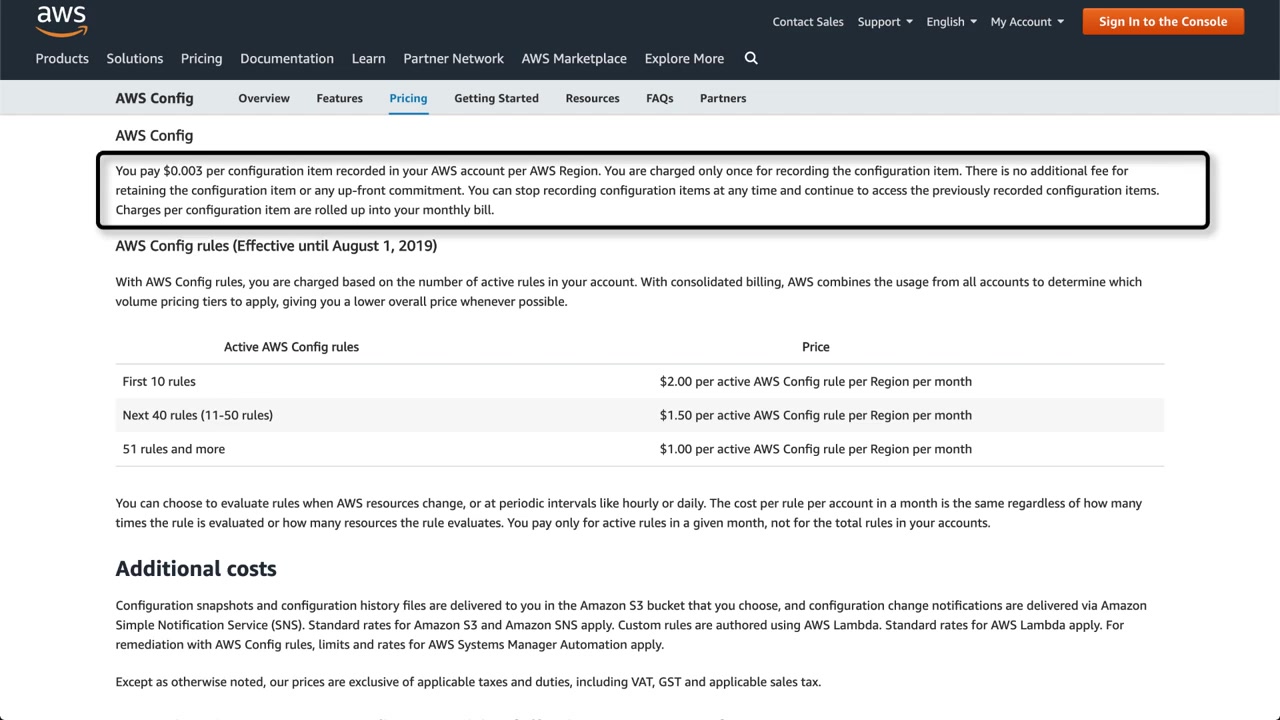The height and width of the screenshot is (720, 1280).
Task: Open the Contact Sales link
Action: click(x=808, y=21)
